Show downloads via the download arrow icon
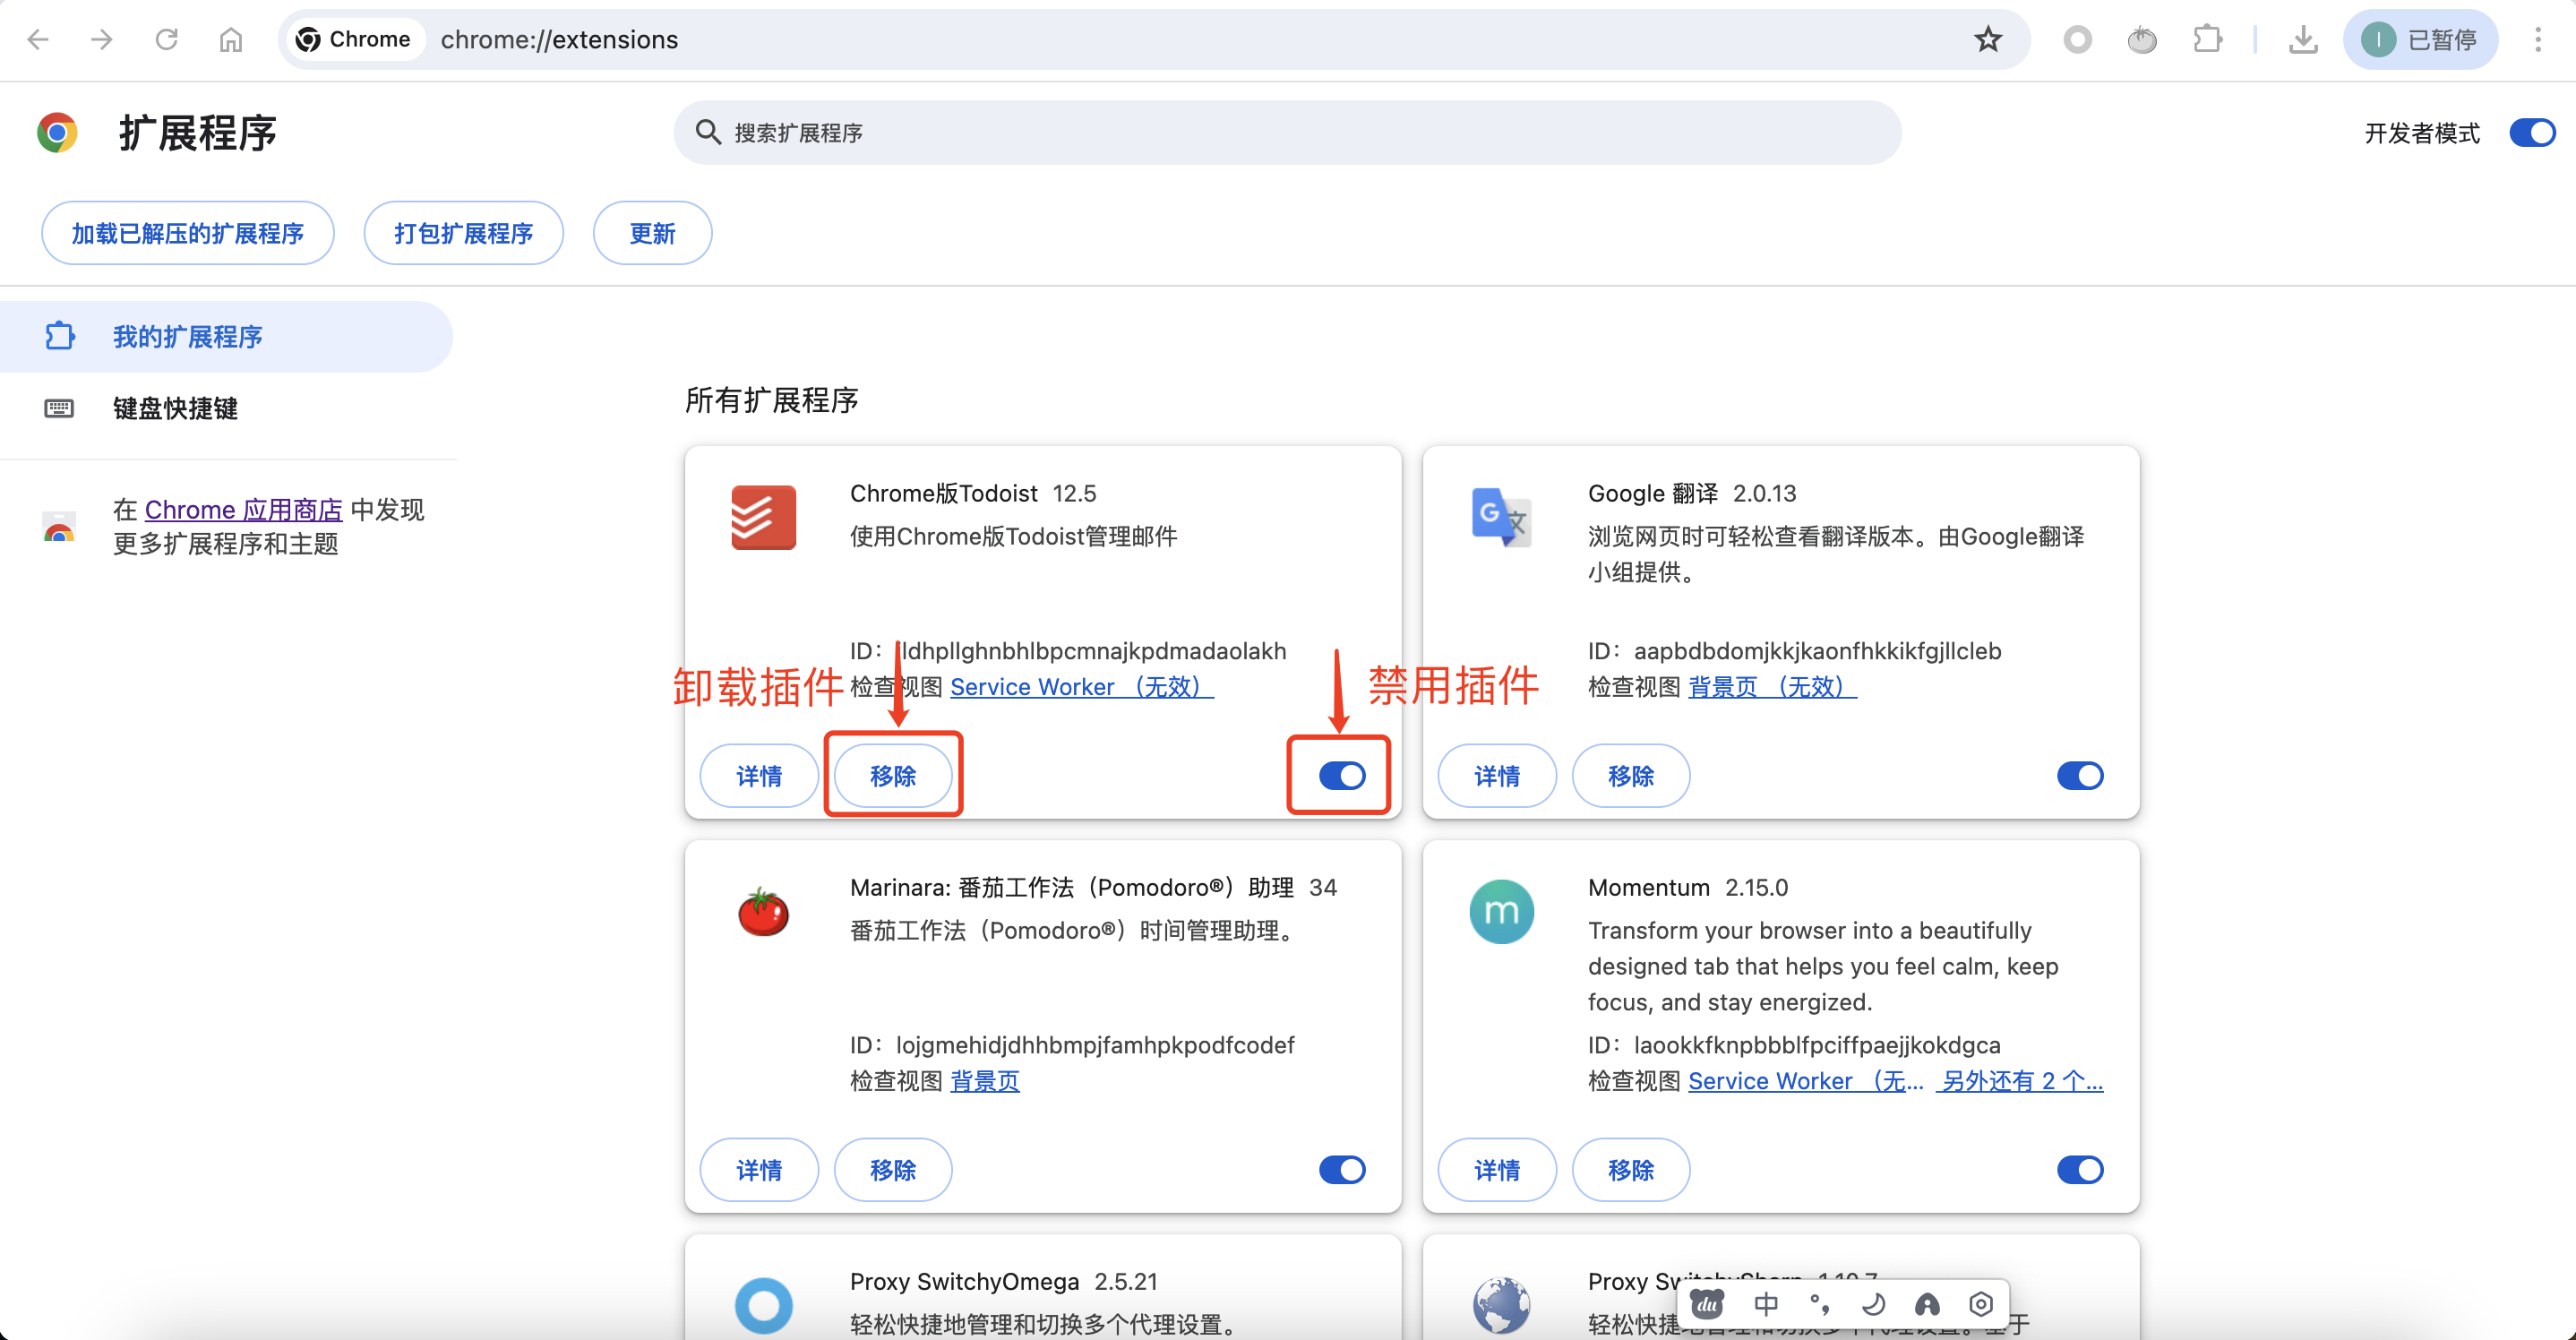This screenshot has width=2576, height=1340. [2303, 40]
